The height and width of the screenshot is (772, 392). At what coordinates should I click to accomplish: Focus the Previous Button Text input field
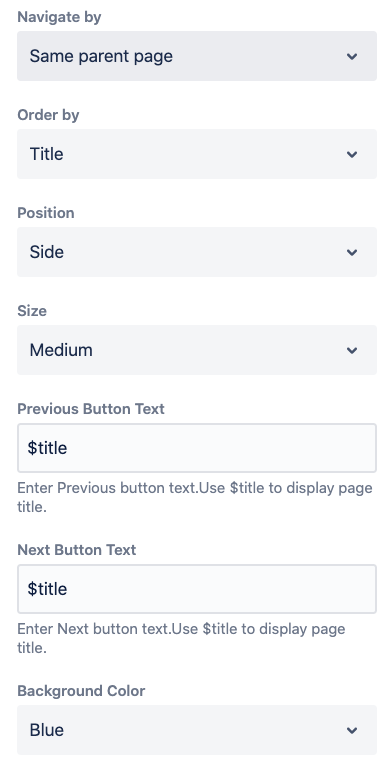[197, 448]
